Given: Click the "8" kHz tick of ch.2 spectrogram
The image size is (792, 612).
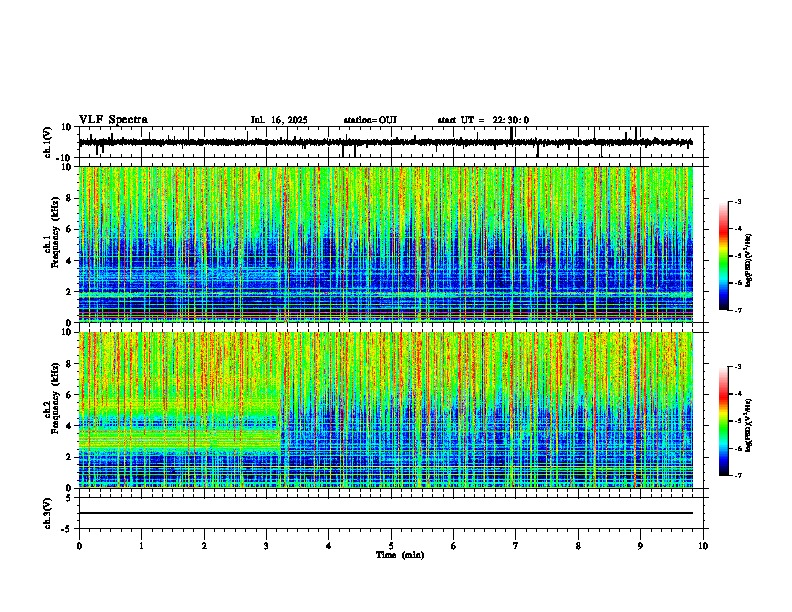Looking at the screenshot, I should pos(70,364).
